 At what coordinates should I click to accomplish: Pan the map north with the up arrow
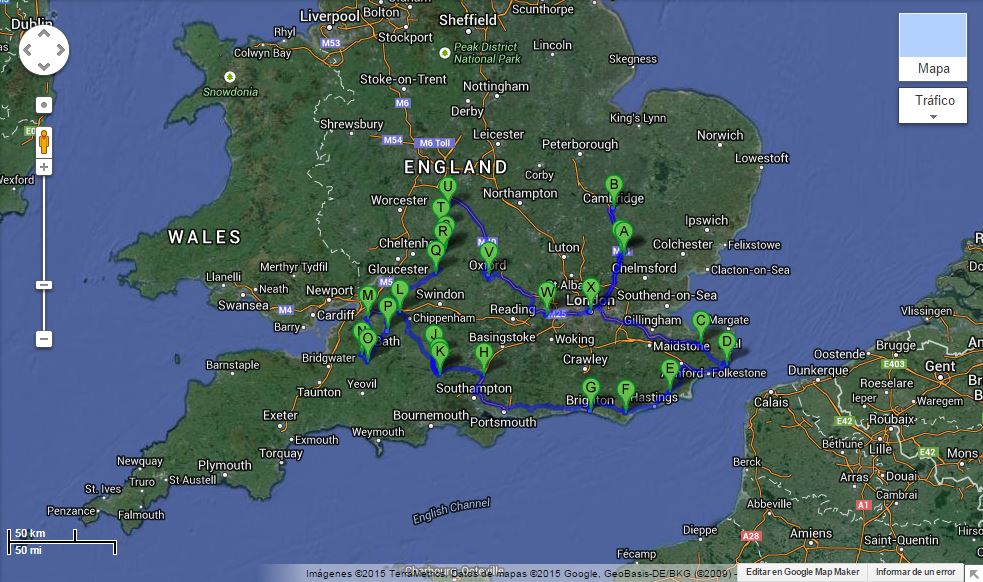pyautogui.click(x=44, y=31)
